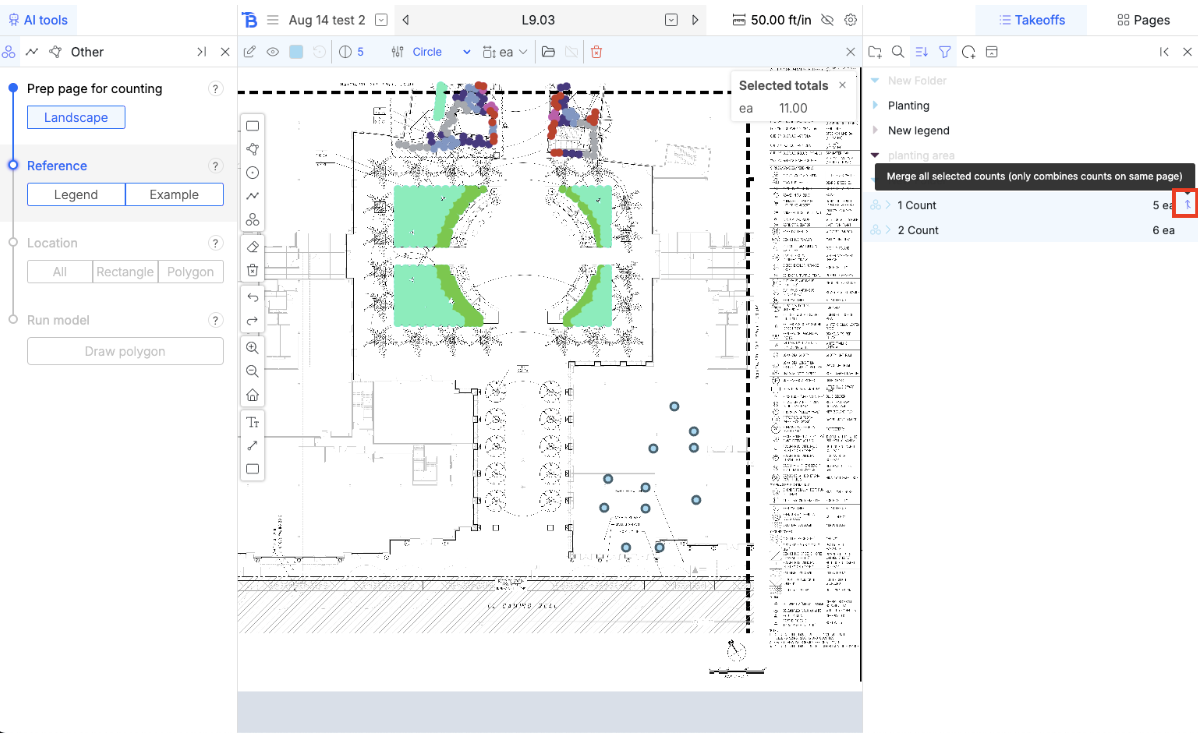Viewport: 1198px width, 736px height.
Task: Click the Landscape button
Action: tap(76, 118)
